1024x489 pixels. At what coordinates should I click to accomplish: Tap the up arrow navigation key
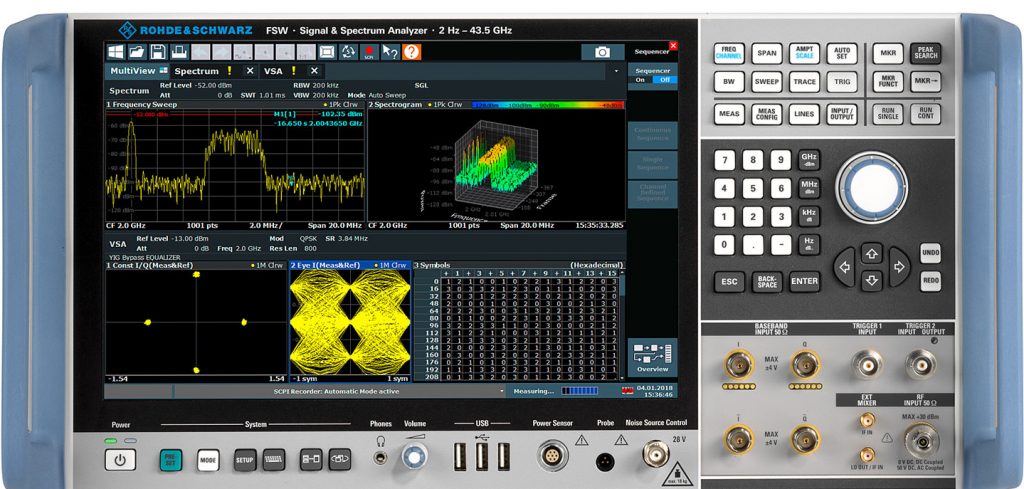coord(871,253)
